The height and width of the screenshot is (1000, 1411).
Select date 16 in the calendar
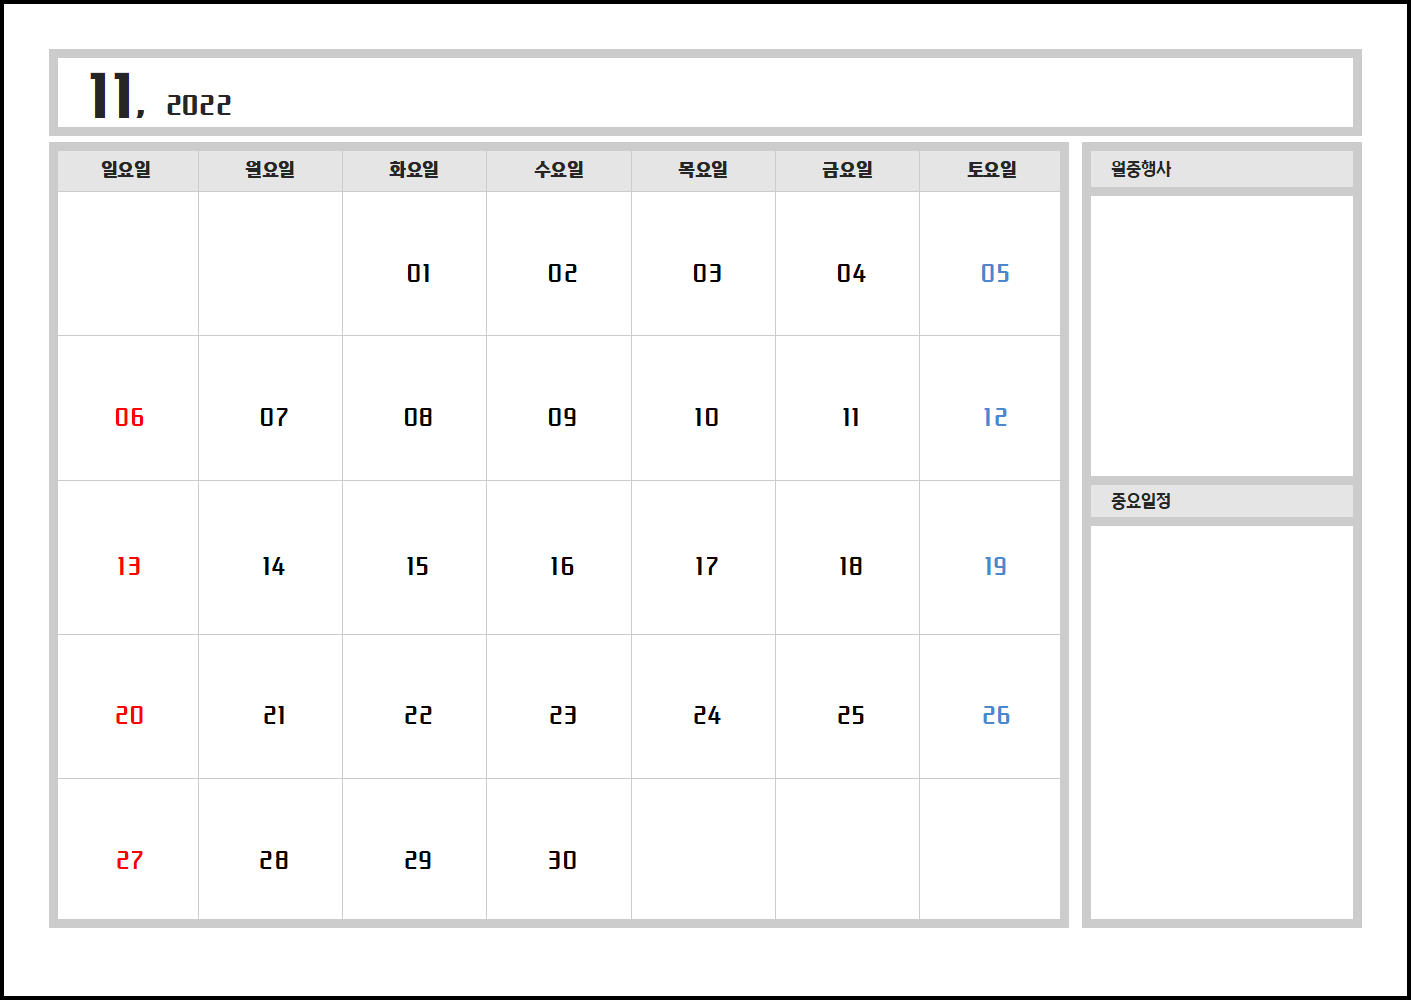coord(562,566)
